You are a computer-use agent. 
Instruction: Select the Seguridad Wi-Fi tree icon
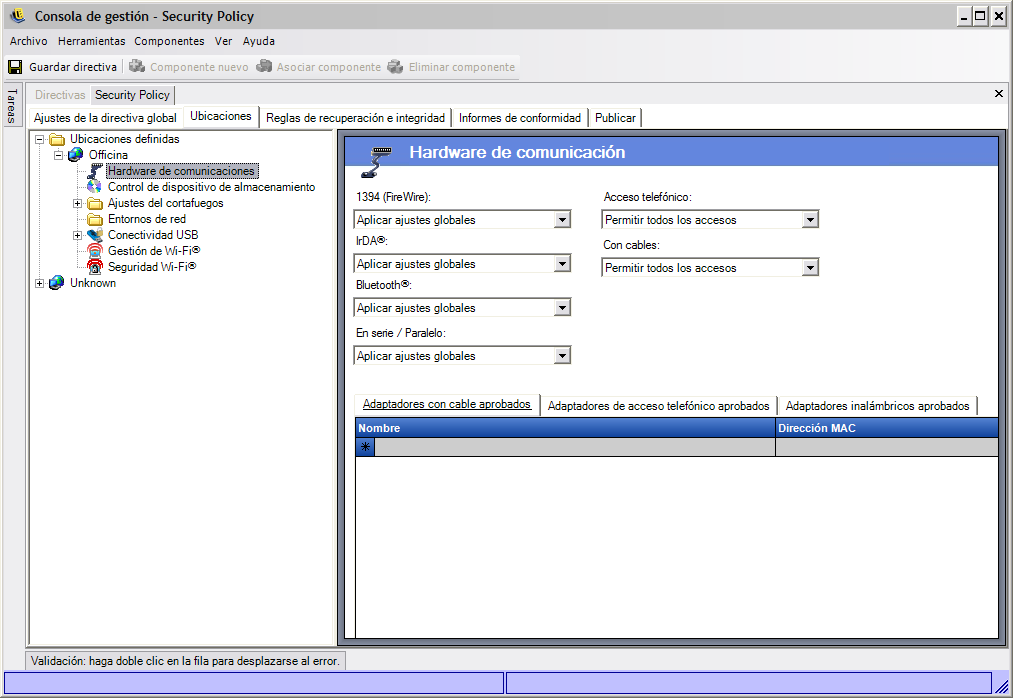95,267
